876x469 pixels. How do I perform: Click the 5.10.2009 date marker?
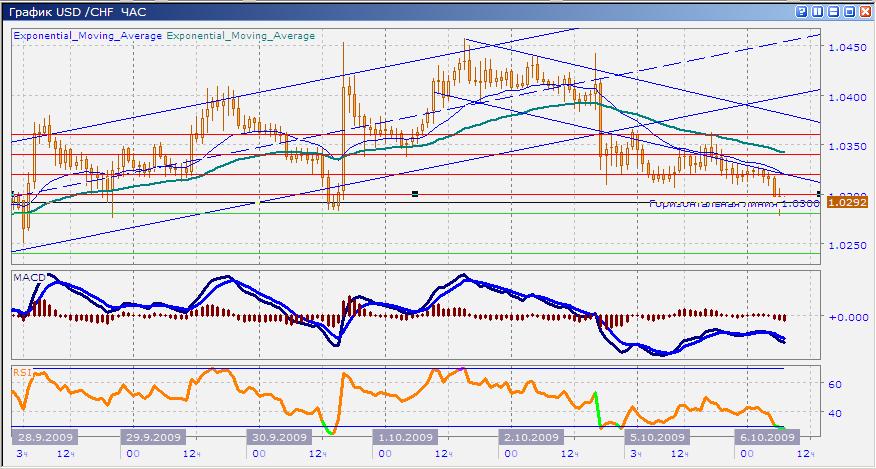click(x=655, y=437)
